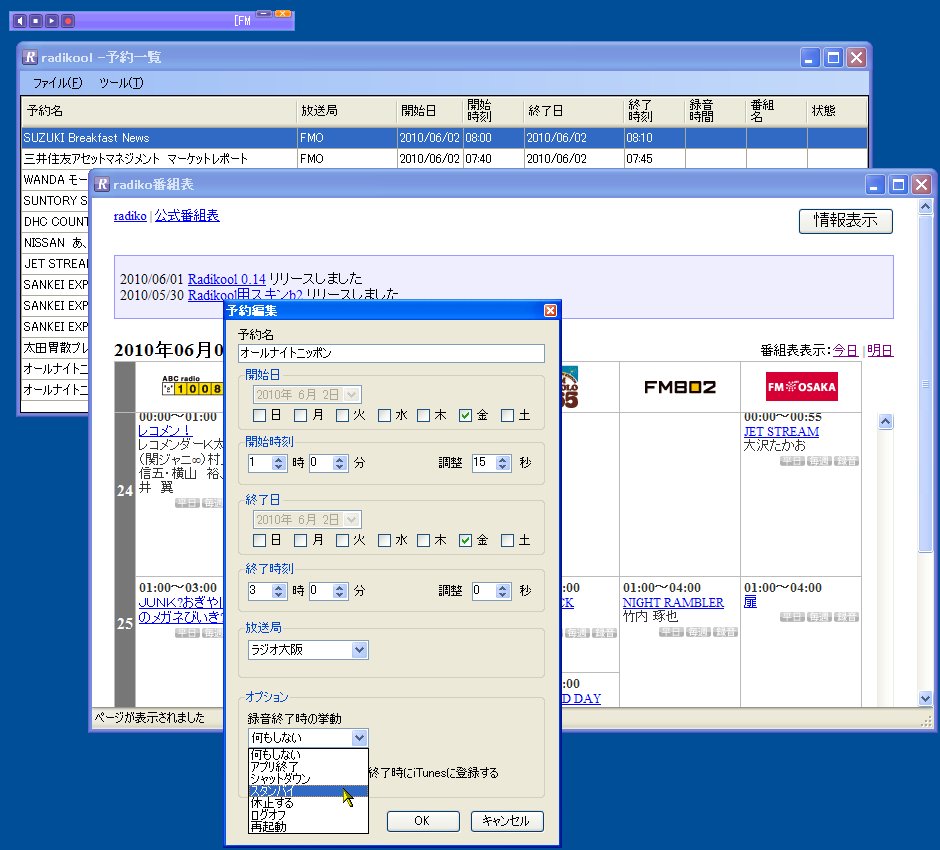Click the 予約名 text field

391,353
